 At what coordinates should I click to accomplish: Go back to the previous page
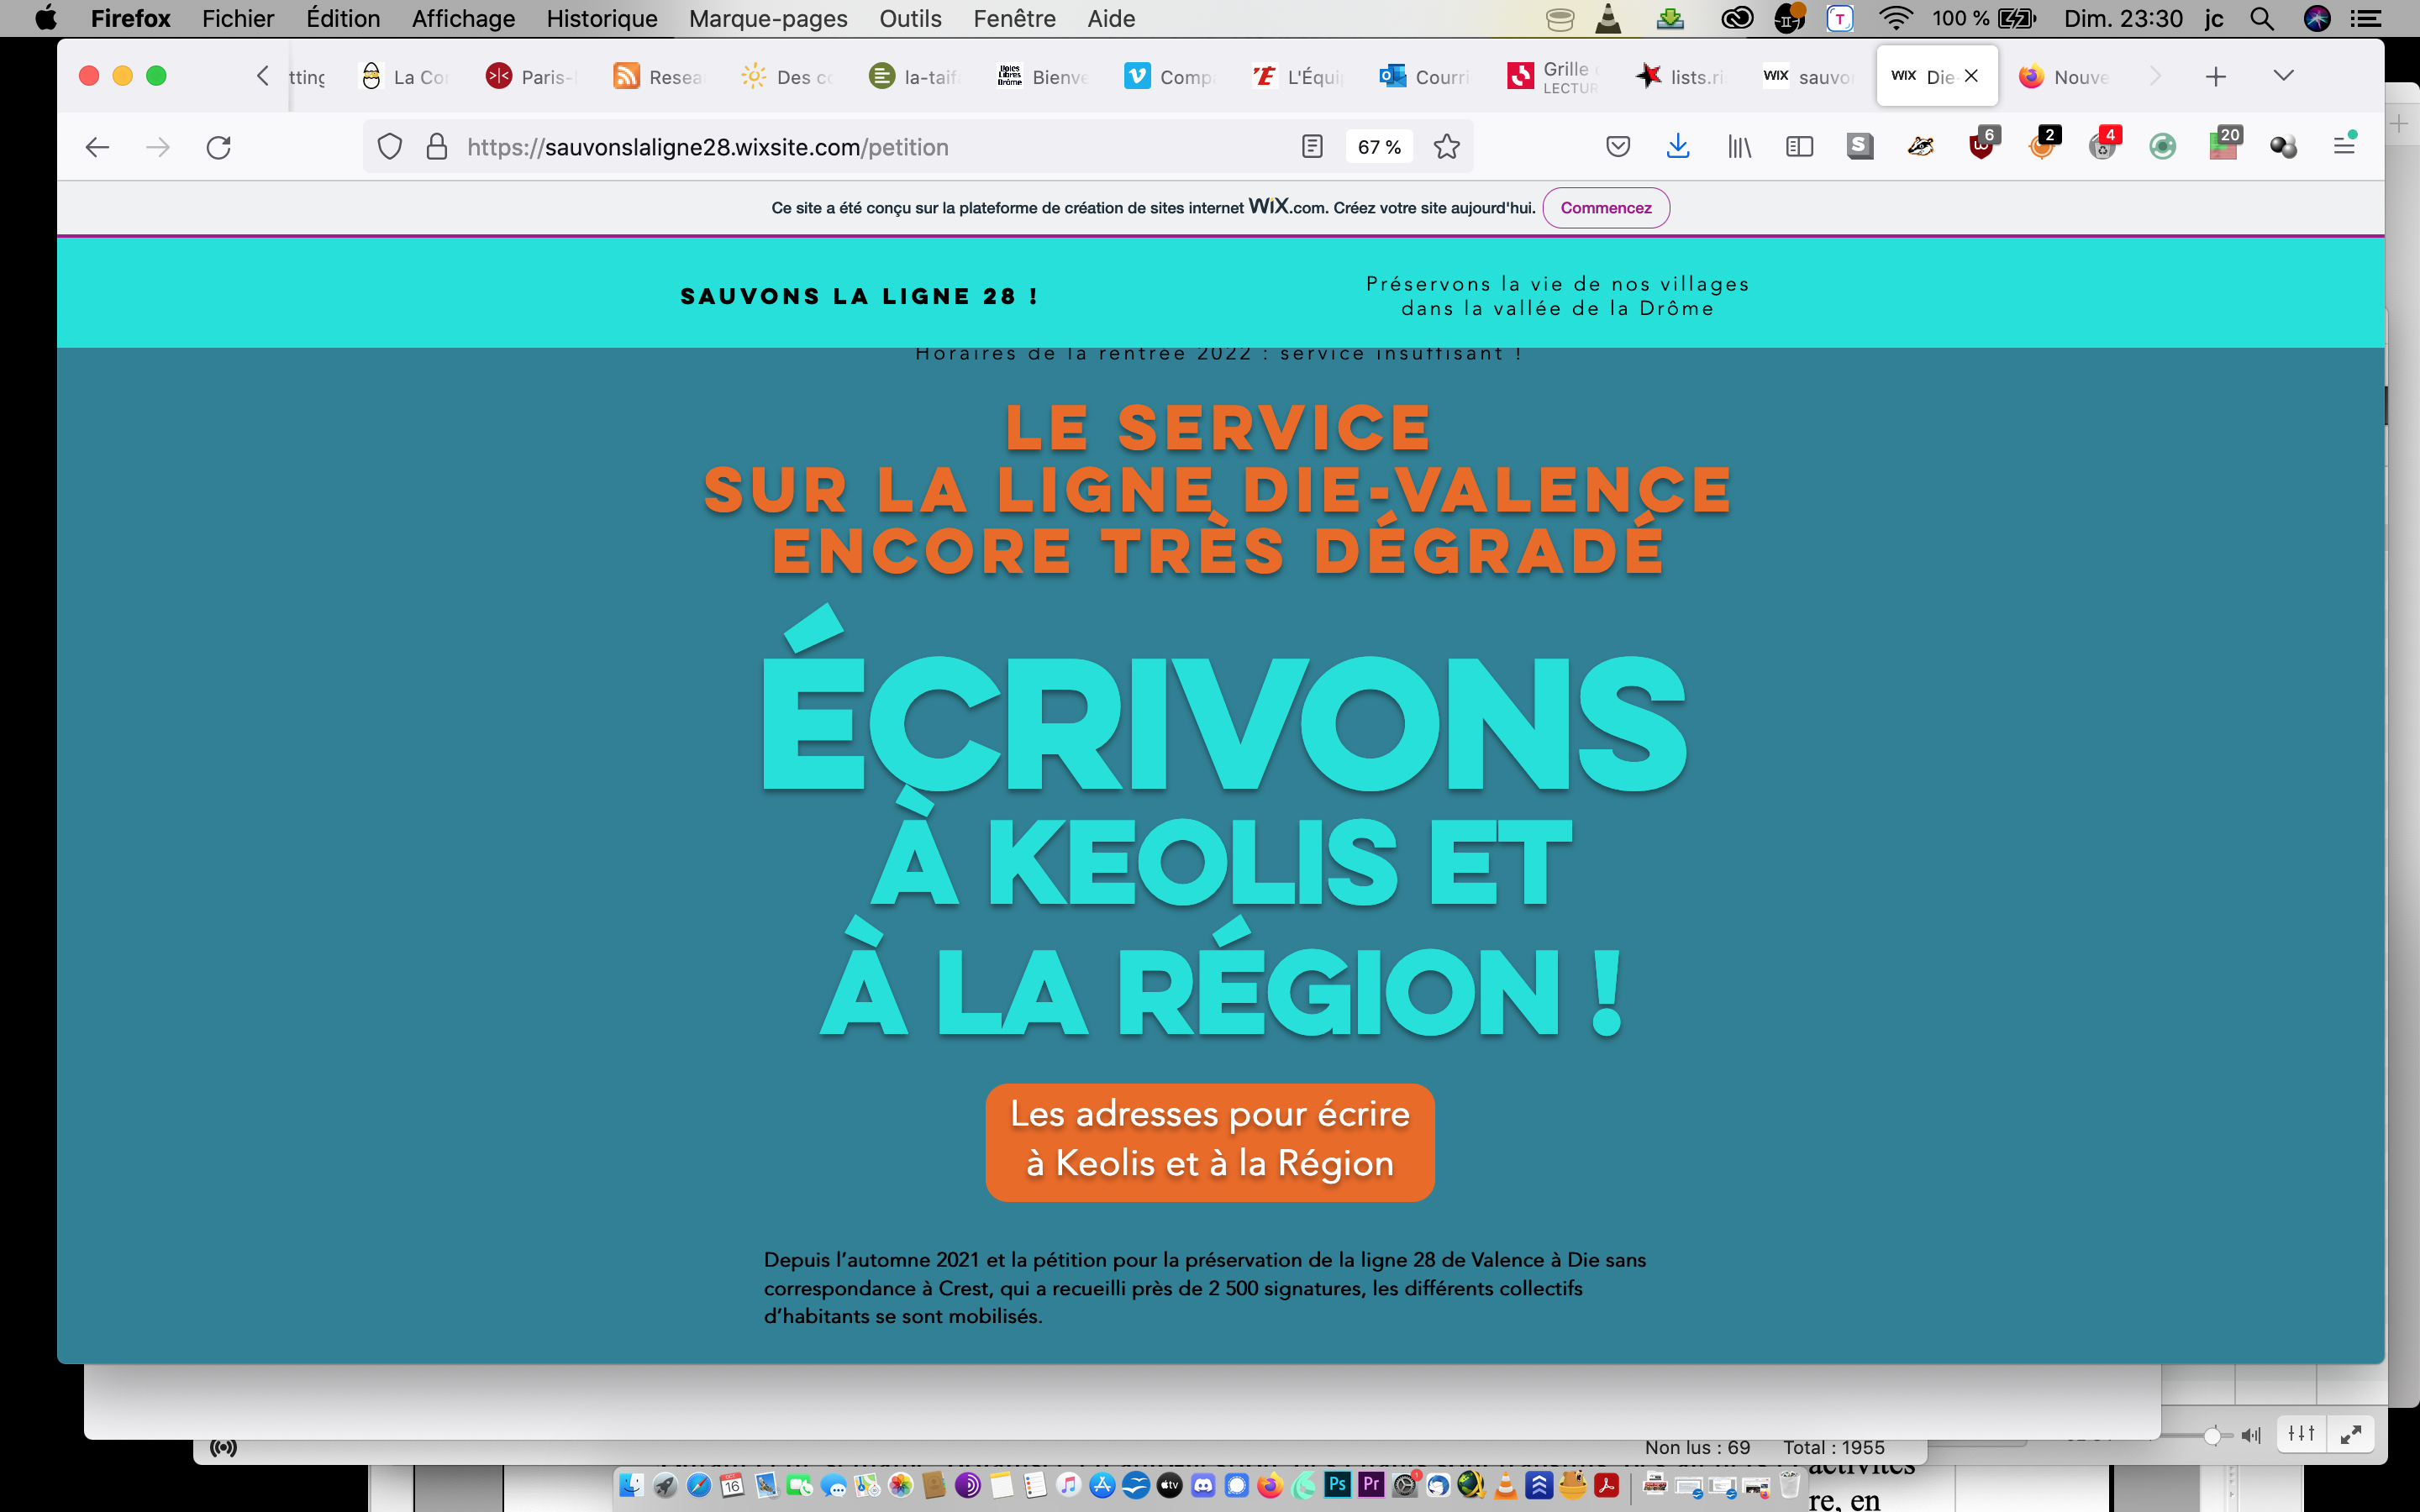(97, 147)
